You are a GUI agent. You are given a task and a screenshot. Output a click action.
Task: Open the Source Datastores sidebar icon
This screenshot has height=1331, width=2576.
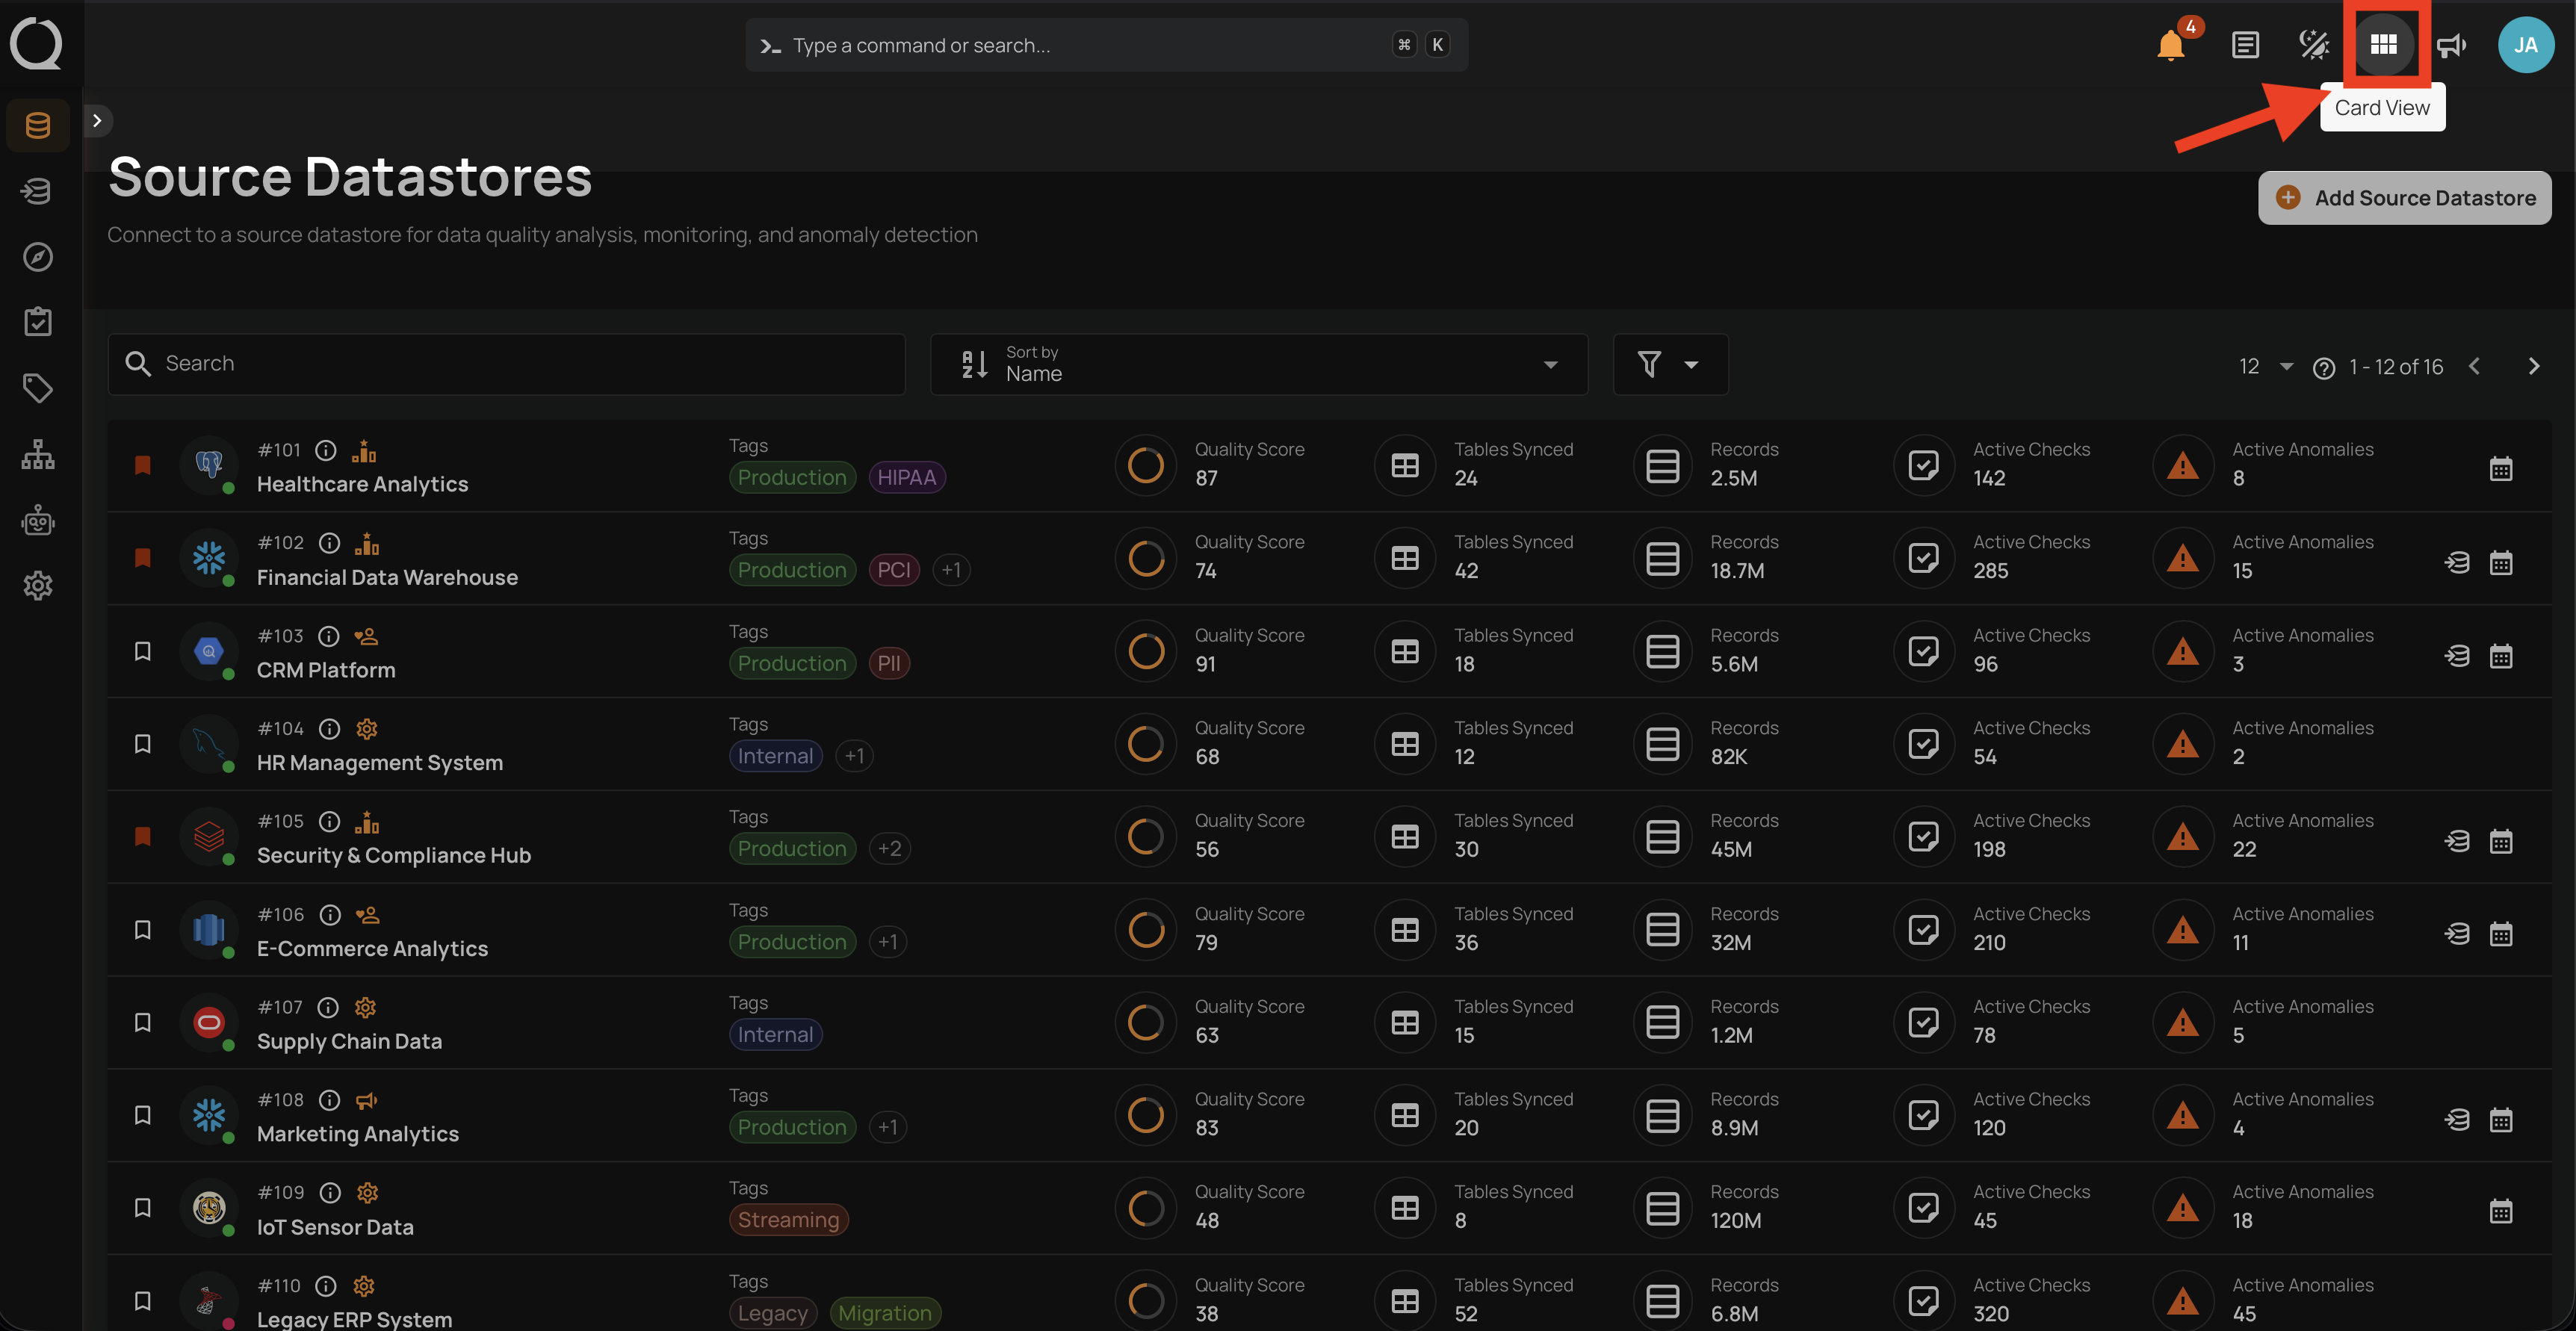pyautogui.click(x=38, y=125)
